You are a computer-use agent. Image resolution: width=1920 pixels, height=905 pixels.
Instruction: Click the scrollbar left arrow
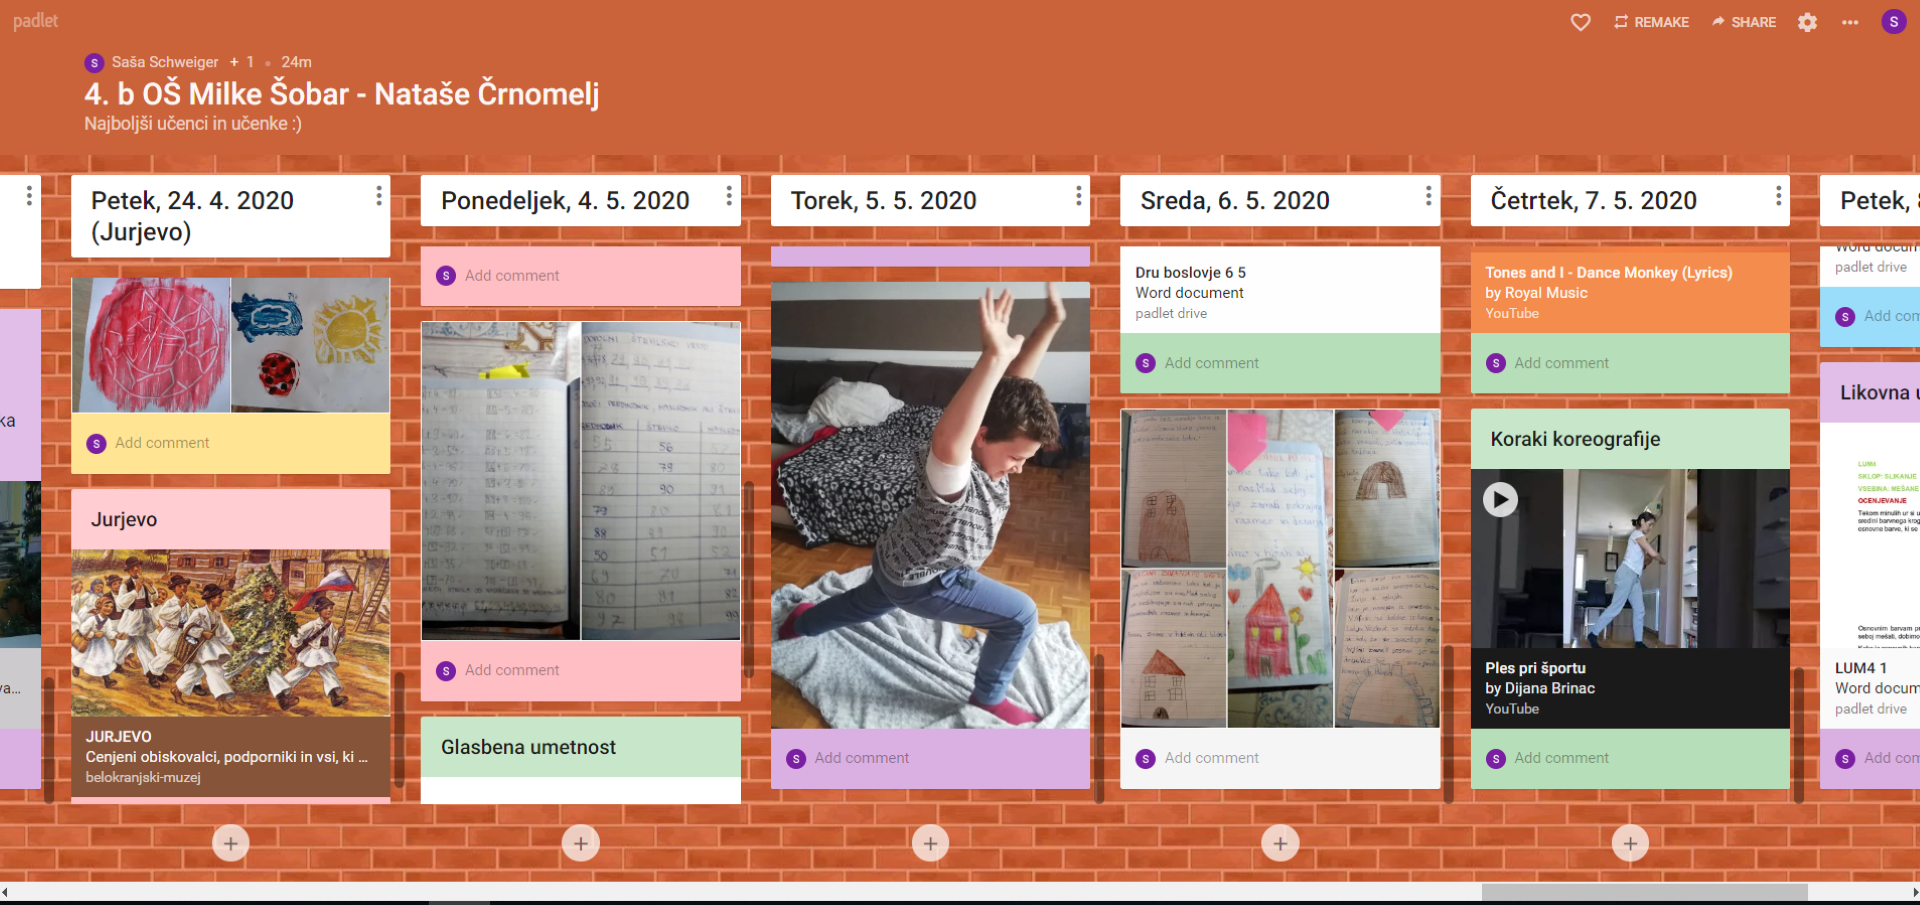coord(5,892)
